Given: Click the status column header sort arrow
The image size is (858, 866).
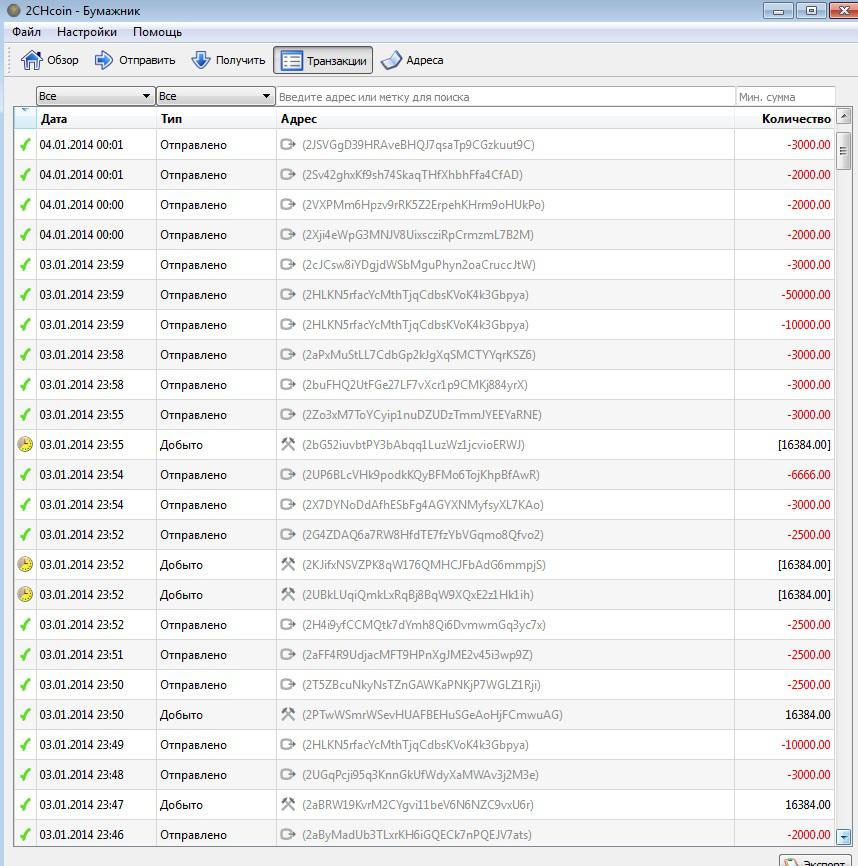Looking at the screenshot, I should [25, 118].
